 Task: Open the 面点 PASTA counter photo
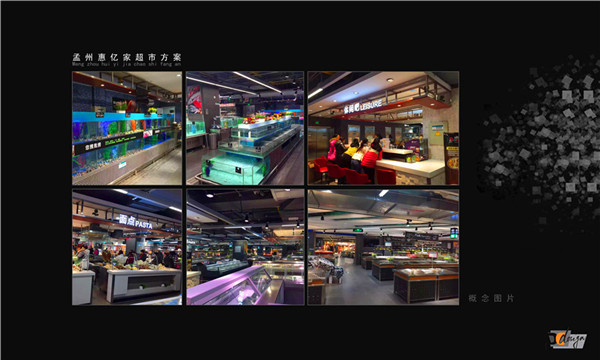[x=127, y=247]
